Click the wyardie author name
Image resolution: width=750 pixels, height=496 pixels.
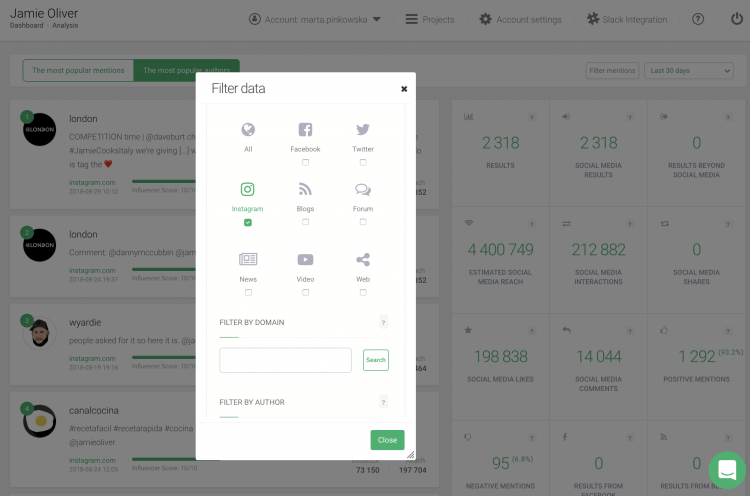pos(85,322)
